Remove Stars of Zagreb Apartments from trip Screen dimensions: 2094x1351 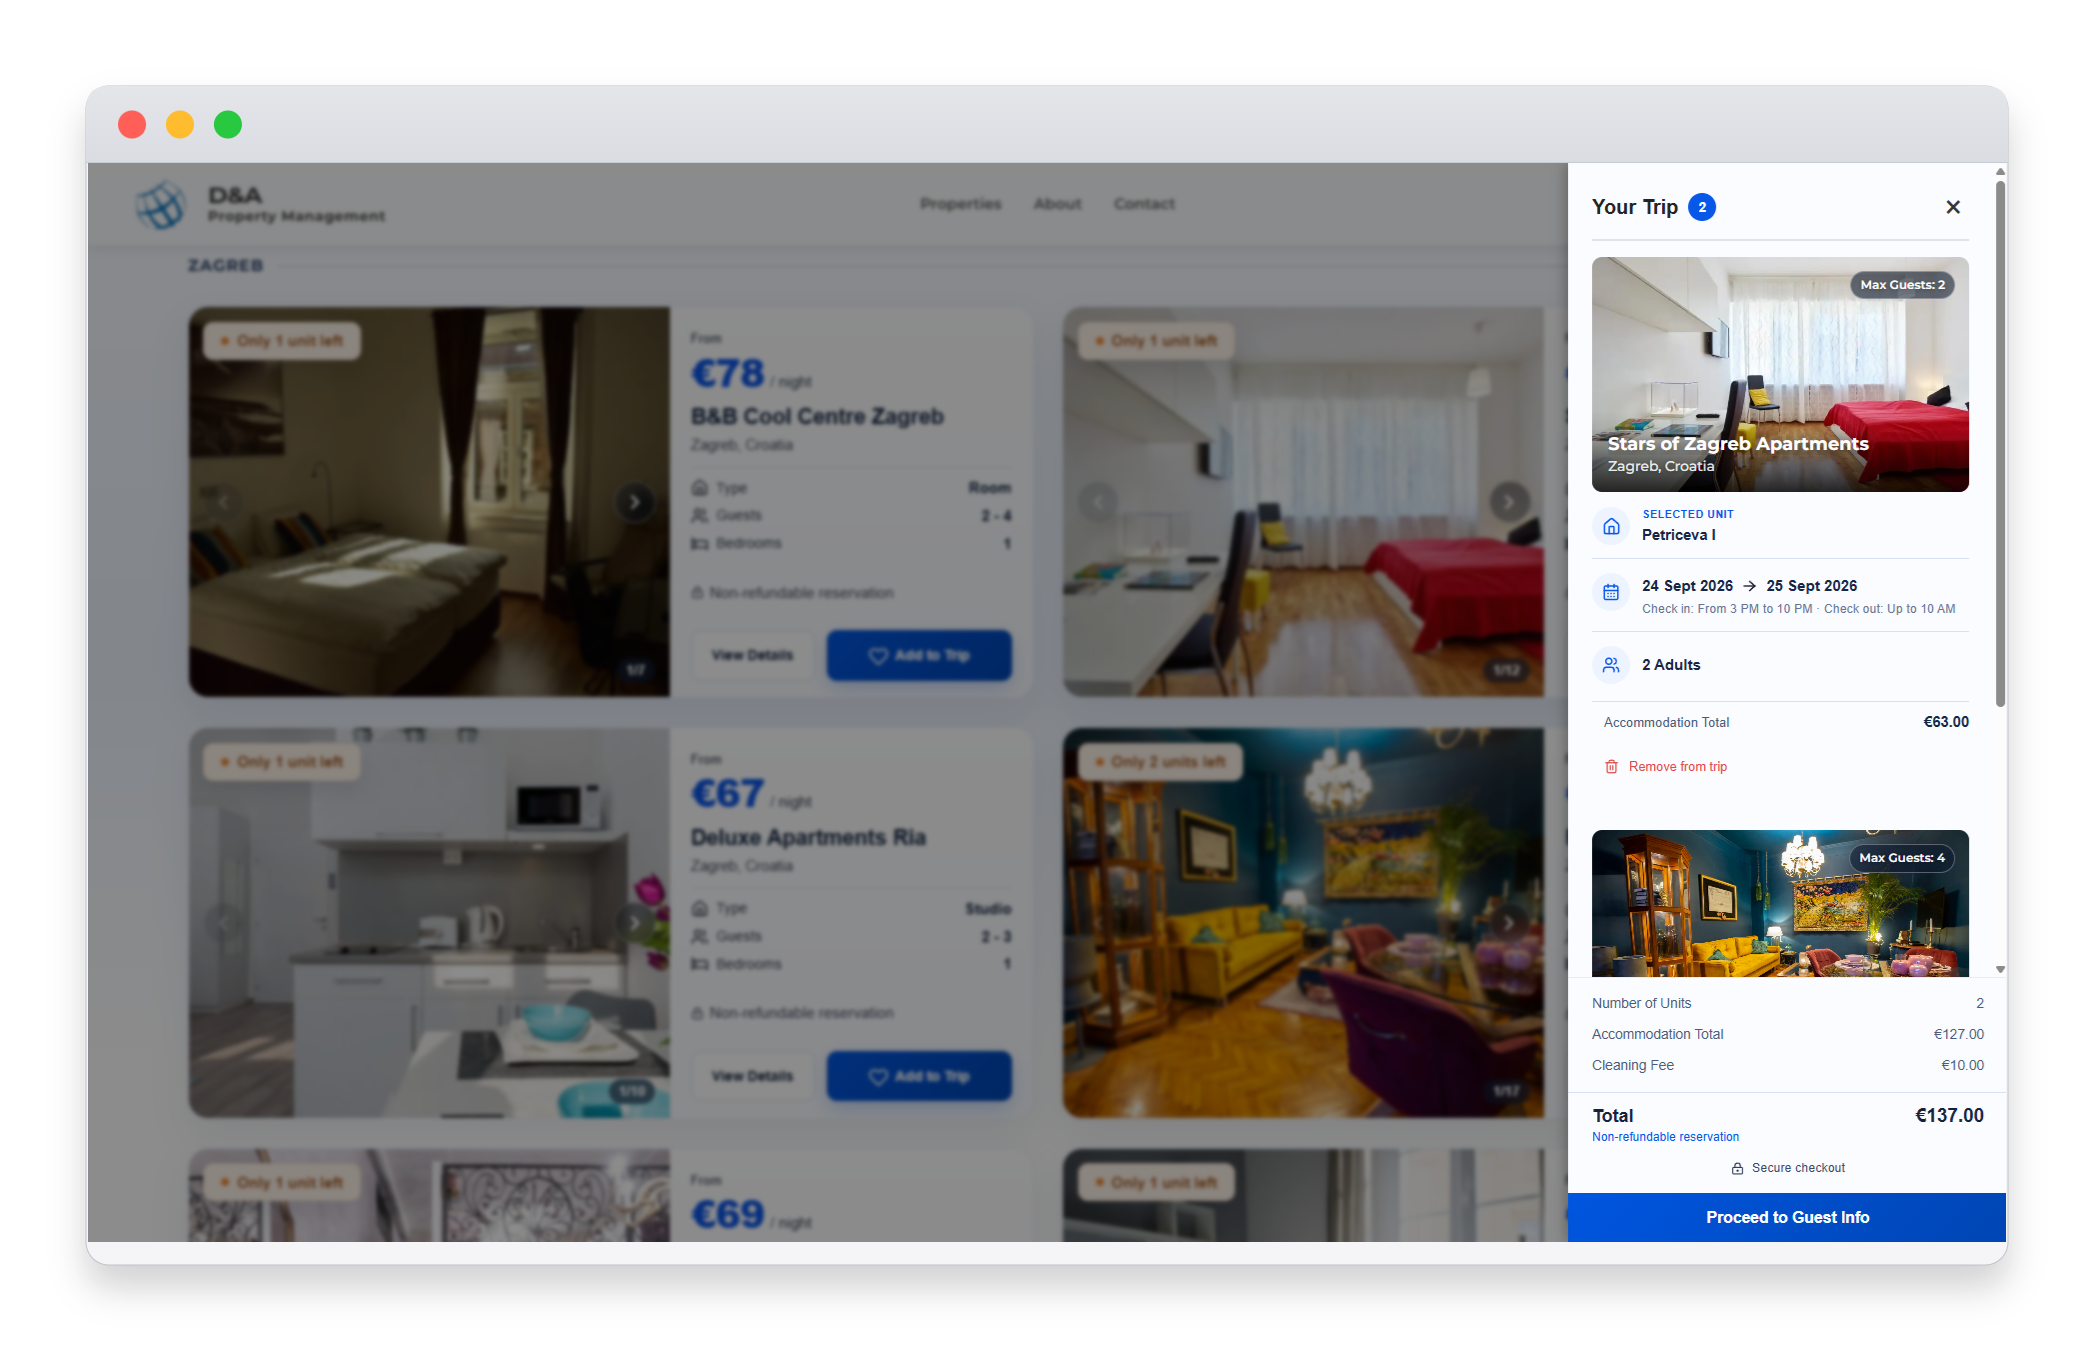1667,767
